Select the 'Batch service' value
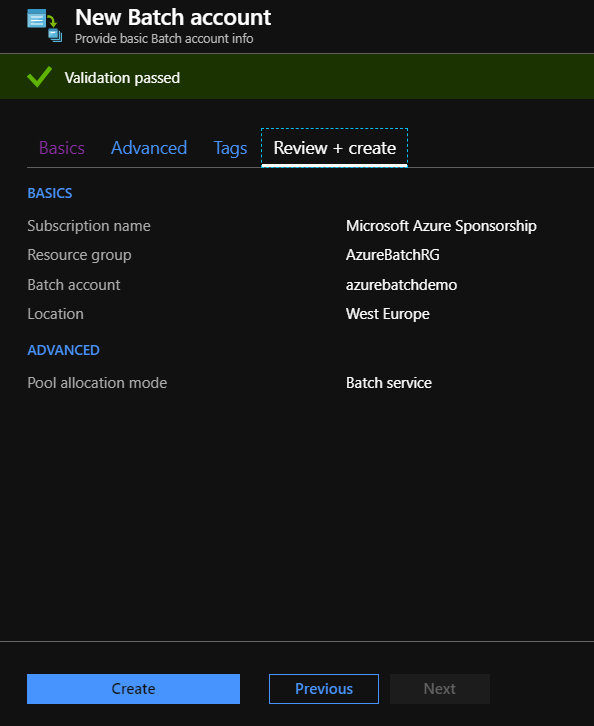Screen dimensions: 594x726 [x=389, y=383]
